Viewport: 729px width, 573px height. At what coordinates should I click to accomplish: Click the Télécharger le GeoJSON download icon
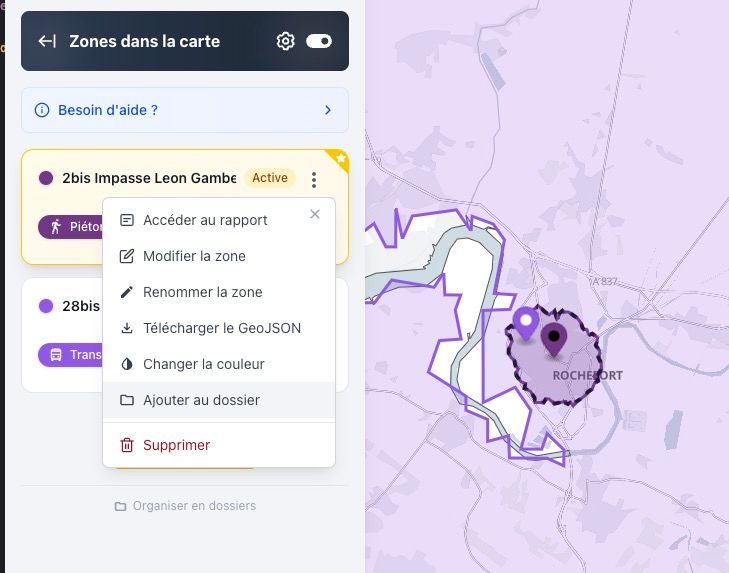(x=127, y=328)
